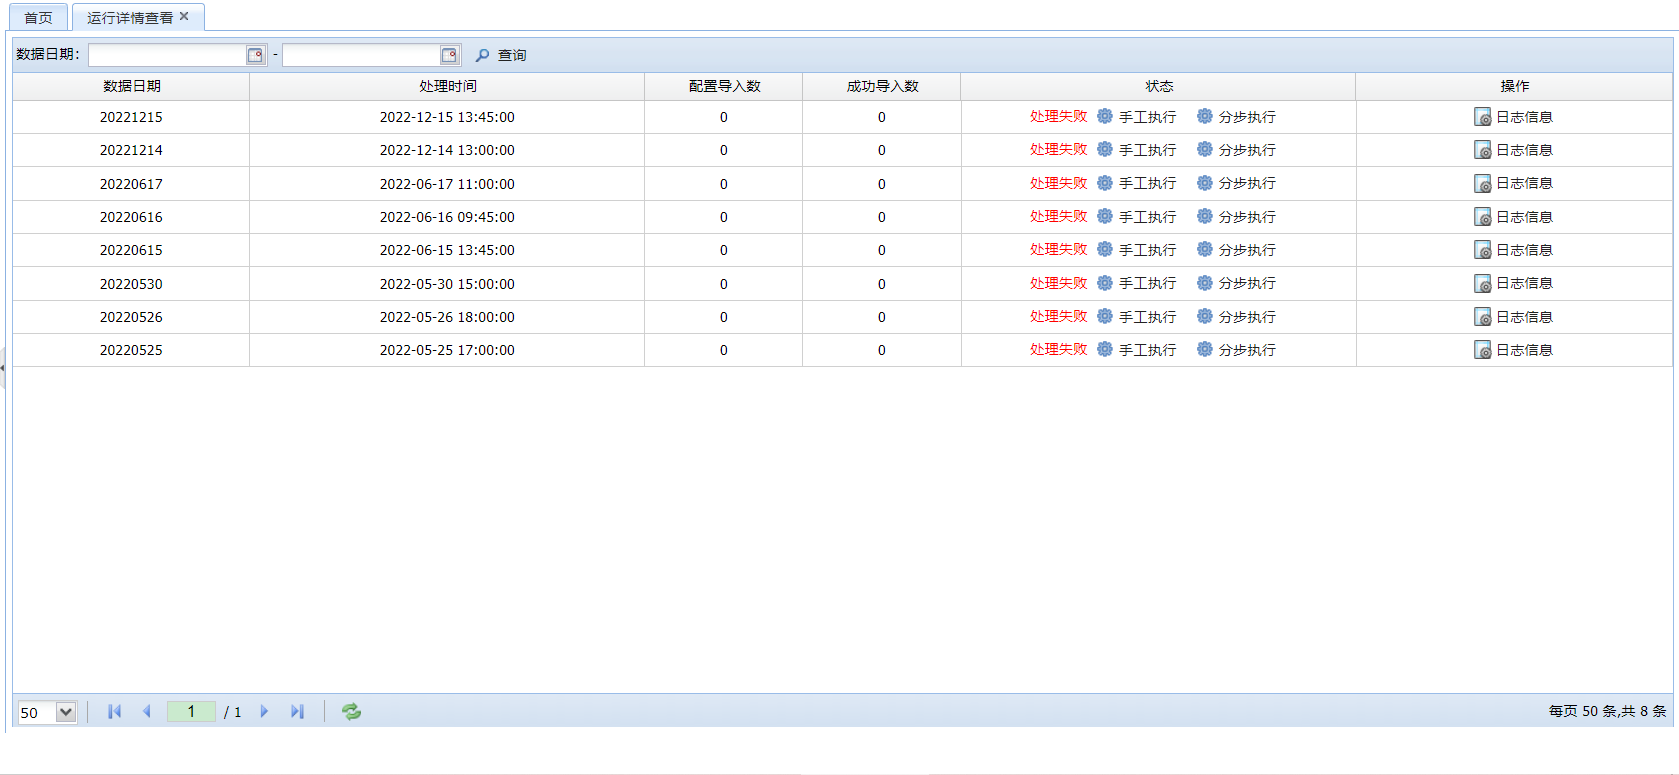Open the start date calendar picker

point(255,55)
